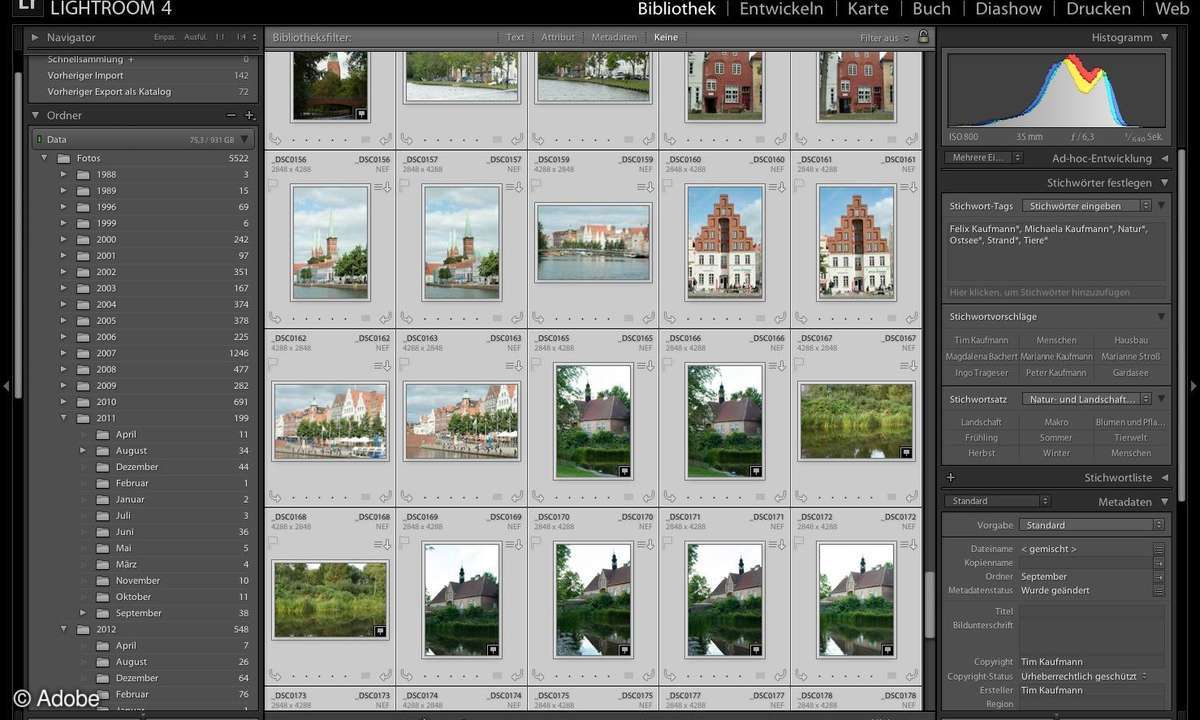Open the Drucken module

point(1098,9)
